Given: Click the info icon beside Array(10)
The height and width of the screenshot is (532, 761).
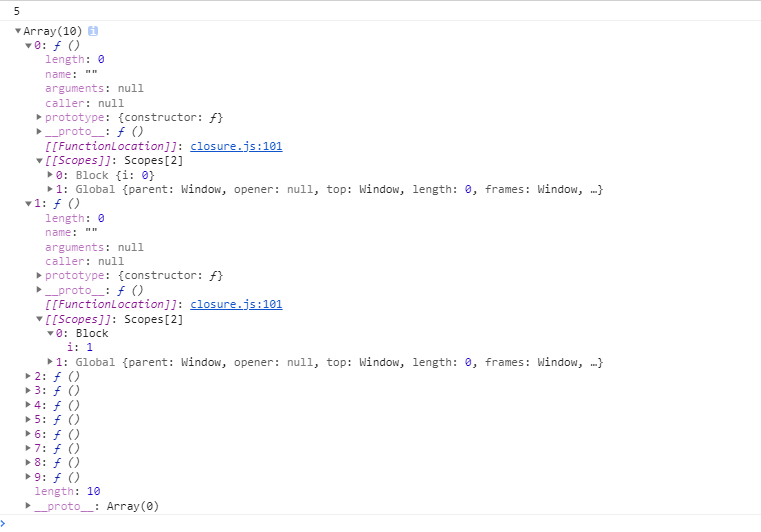Looking at the screenshot, I should tap(93, 31).
